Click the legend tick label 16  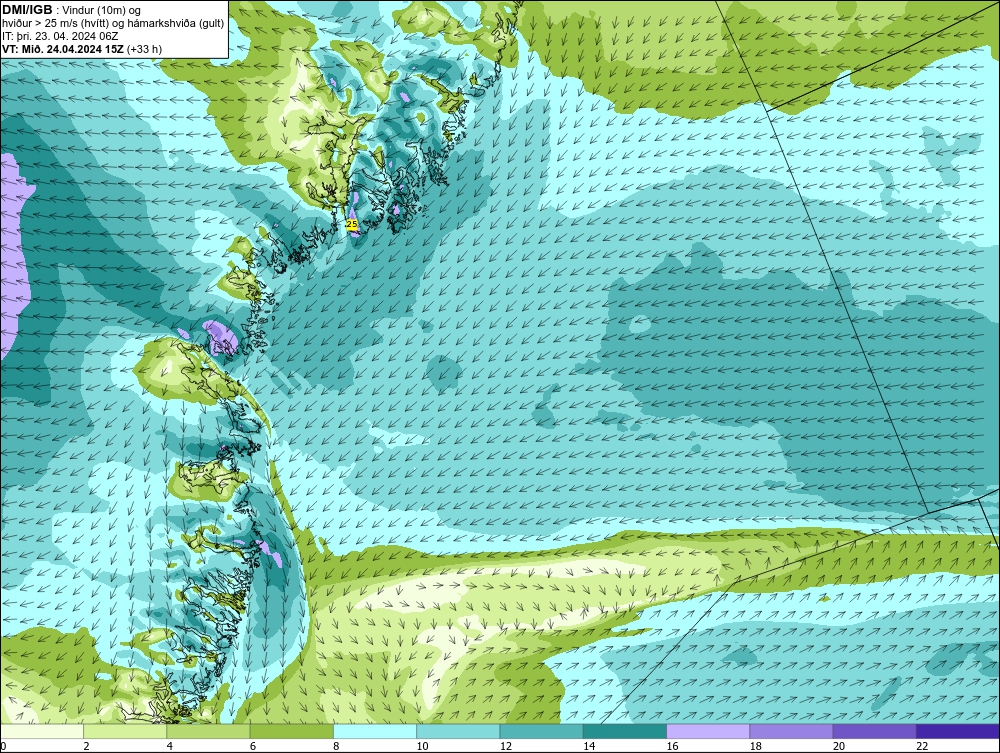coord(672,747)
